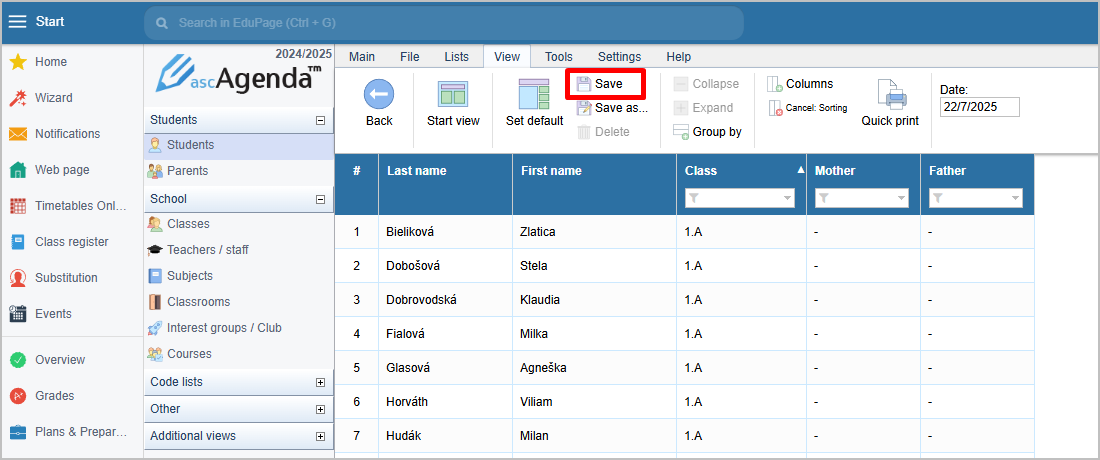Collapse the Students section

pos(321,121)
